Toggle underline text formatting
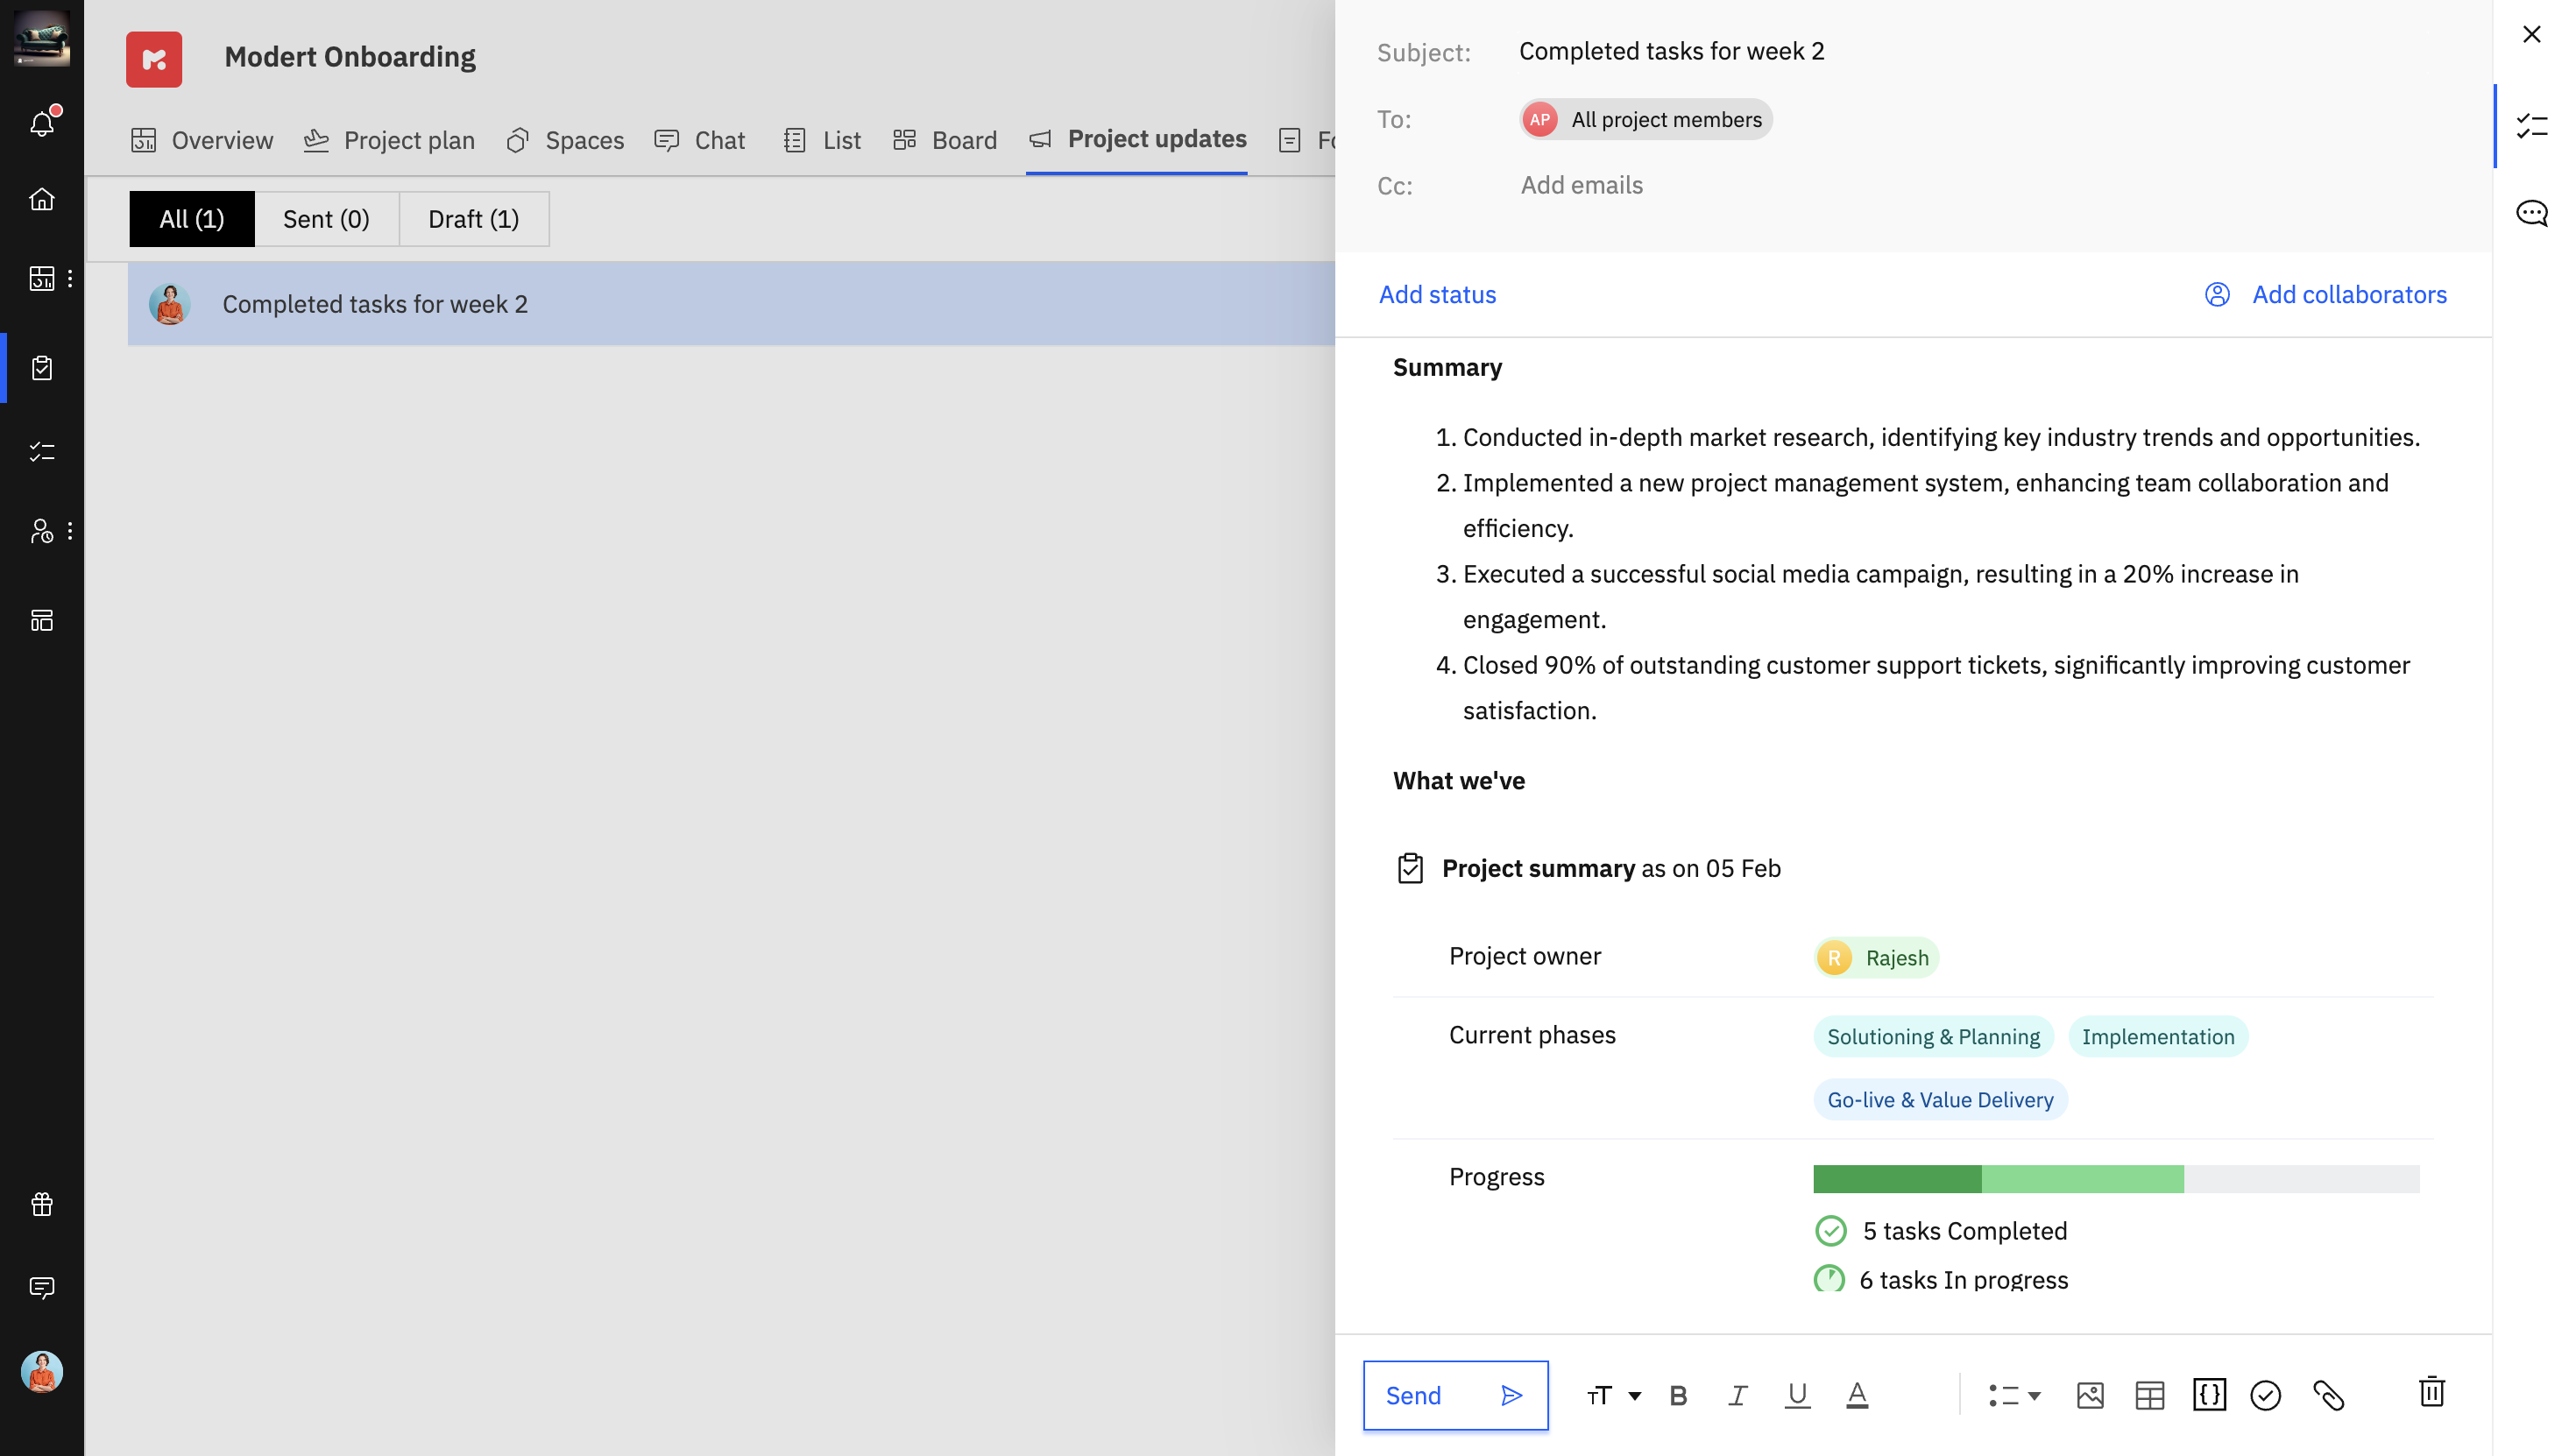Image resolution: width=2576 pixels, height=1456 pixels. (x=1797, y=1395)
